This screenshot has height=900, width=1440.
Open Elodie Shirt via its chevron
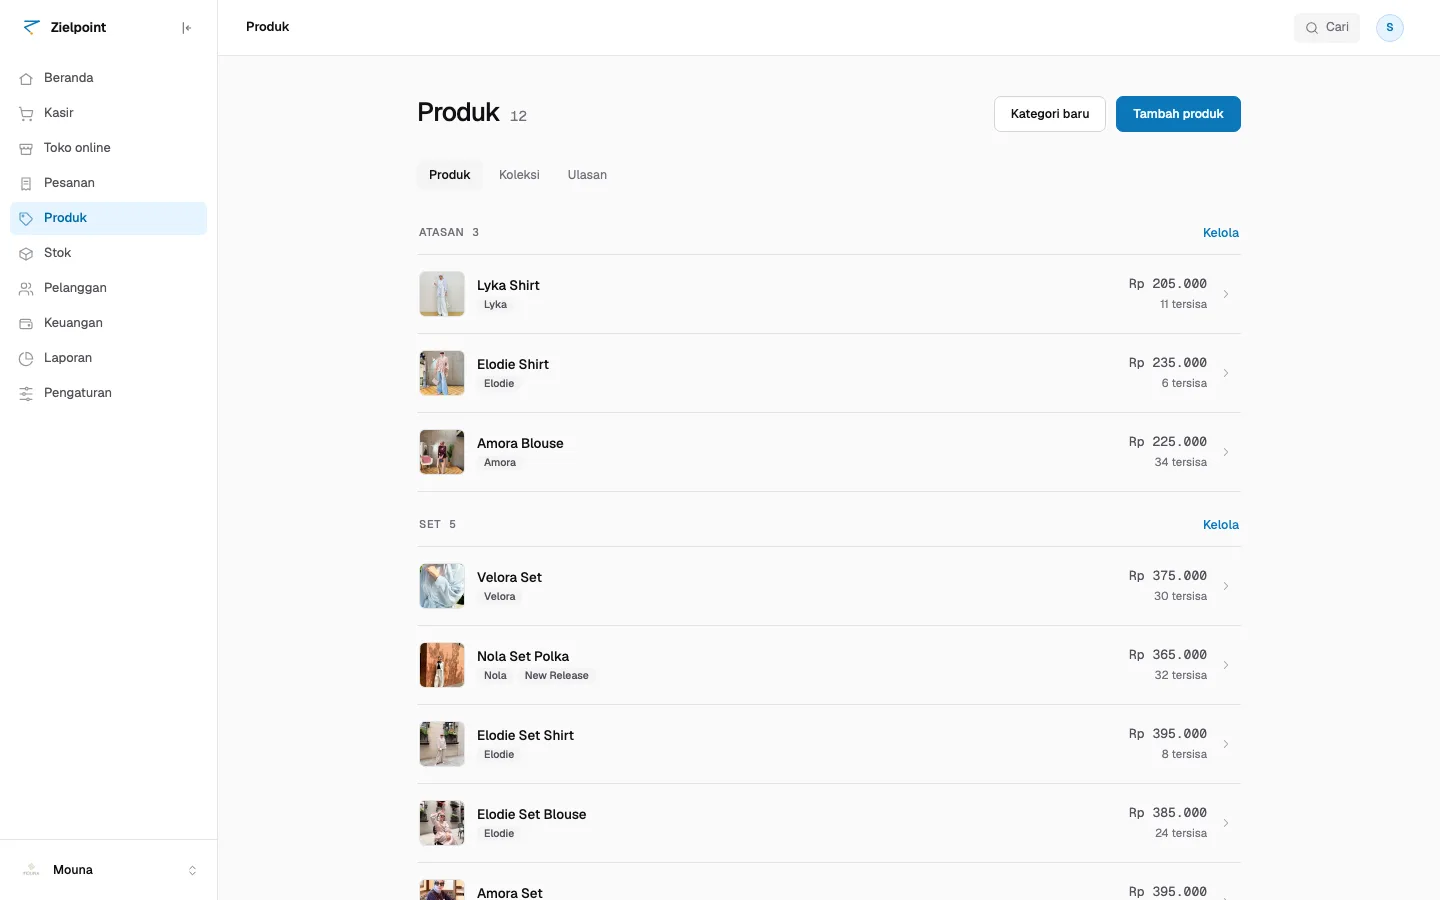tap(1226, 373)
